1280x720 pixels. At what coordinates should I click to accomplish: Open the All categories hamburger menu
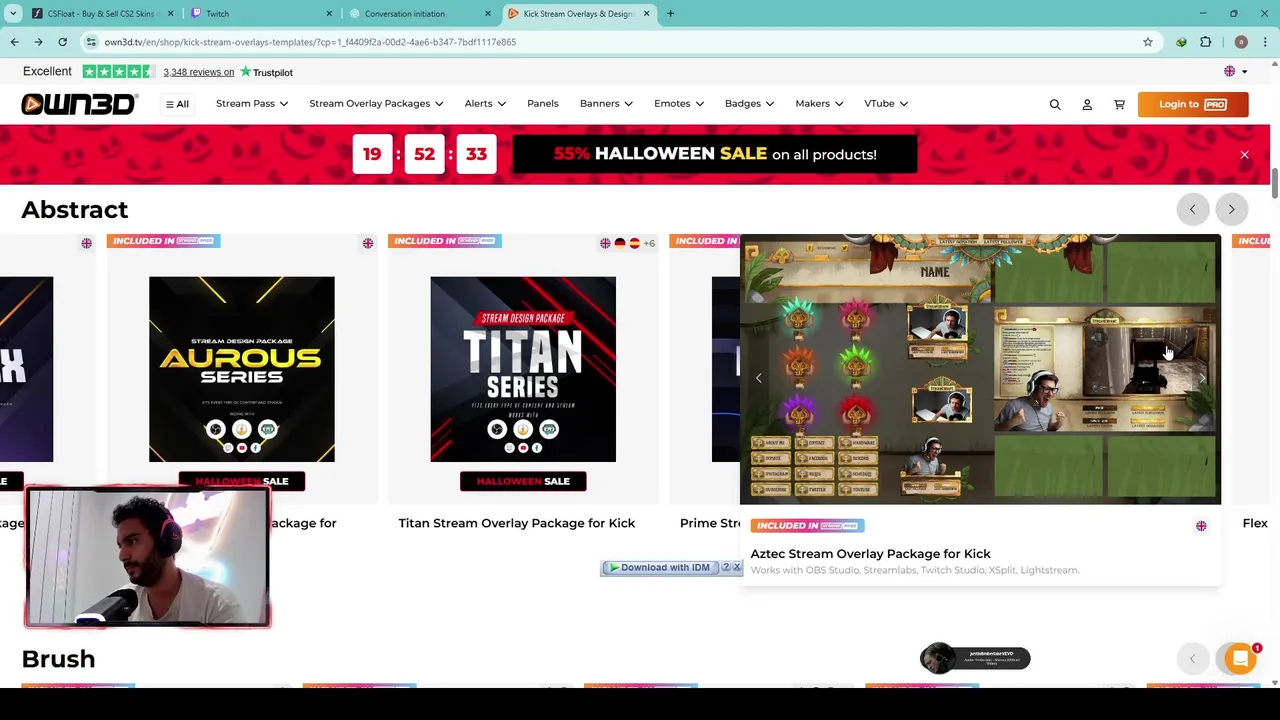177,104
